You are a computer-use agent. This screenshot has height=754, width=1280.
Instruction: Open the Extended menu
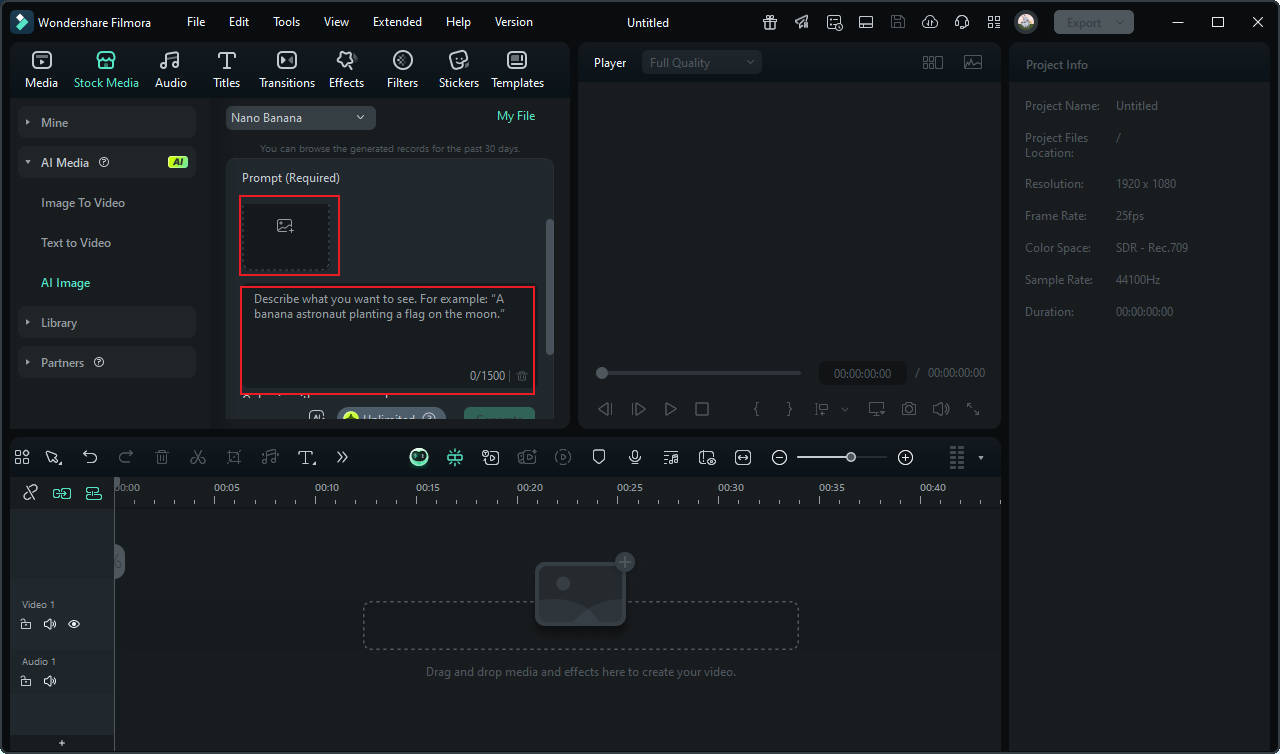[x=397, y=22]
